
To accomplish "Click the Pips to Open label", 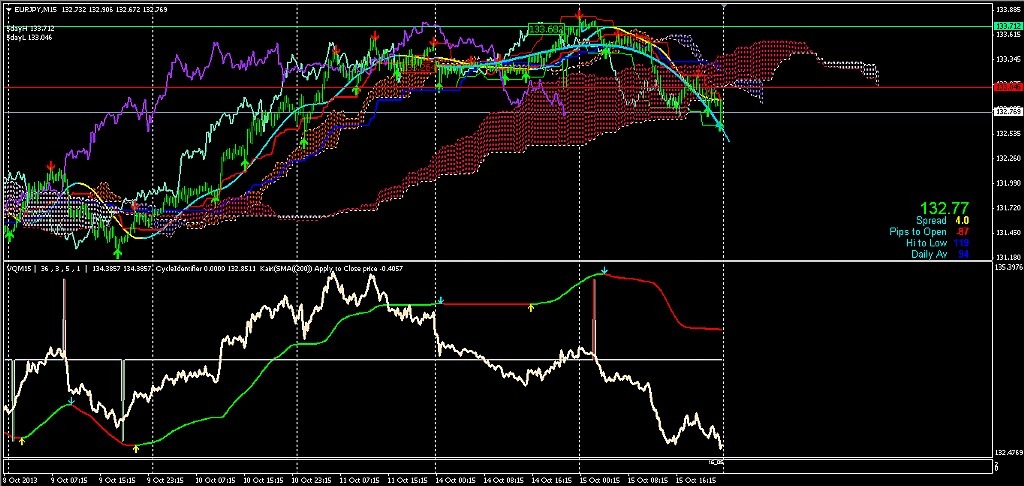I will click(918, 232).
